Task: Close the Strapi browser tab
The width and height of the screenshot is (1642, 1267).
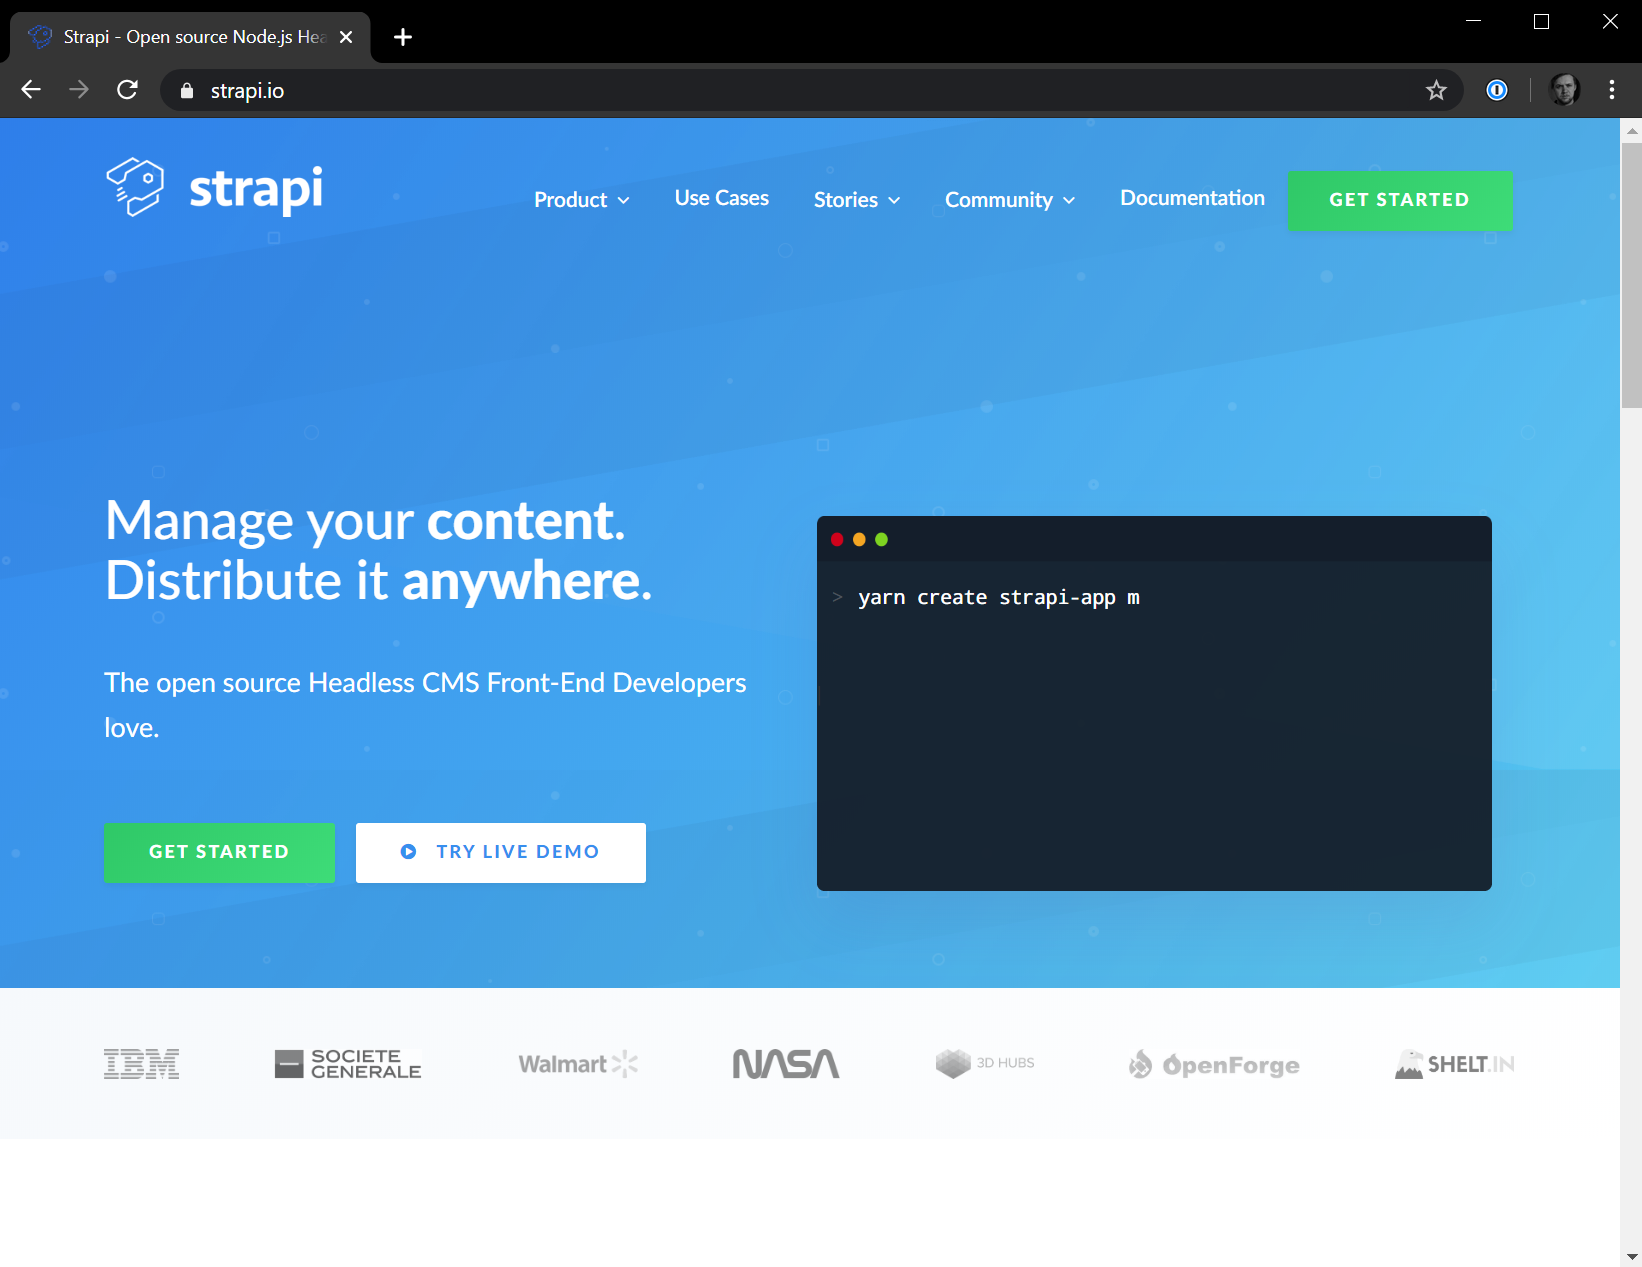Action: tap(346, 37)
